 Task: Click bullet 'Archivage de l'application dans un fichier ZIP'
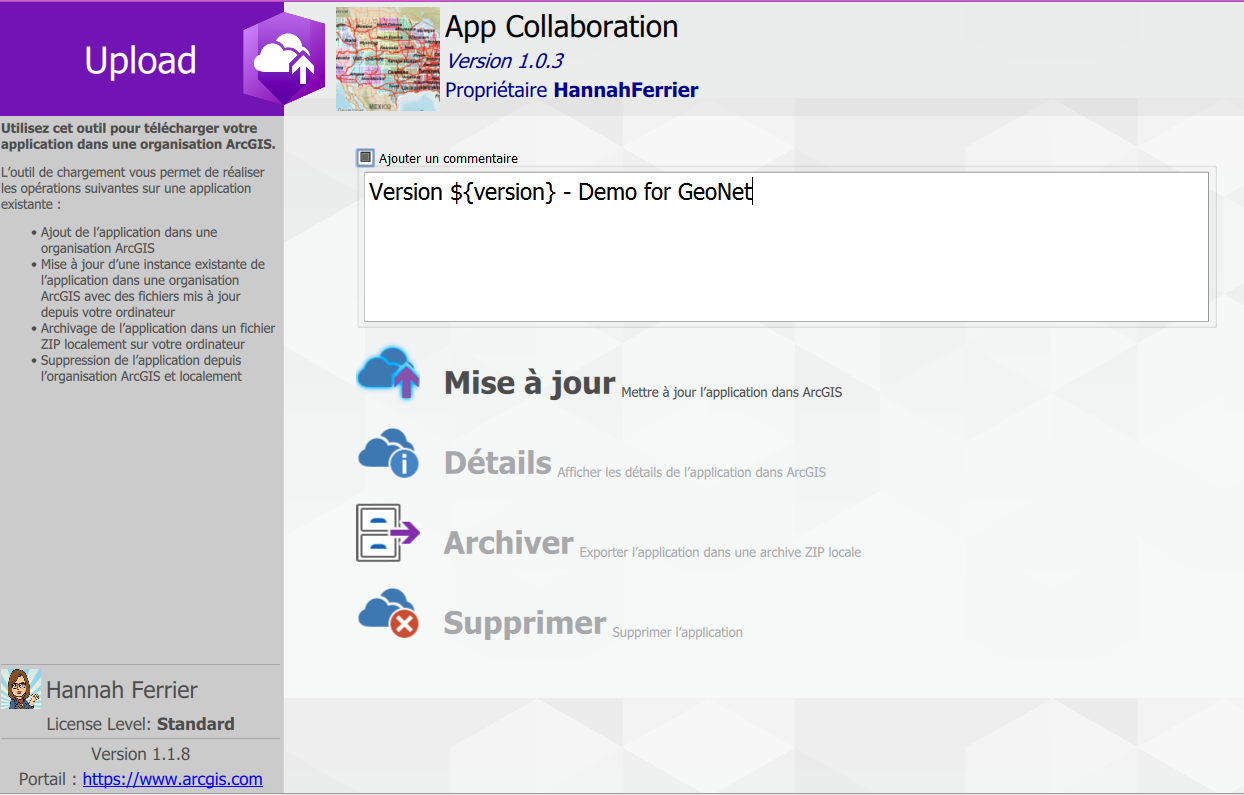coord(158,336)
